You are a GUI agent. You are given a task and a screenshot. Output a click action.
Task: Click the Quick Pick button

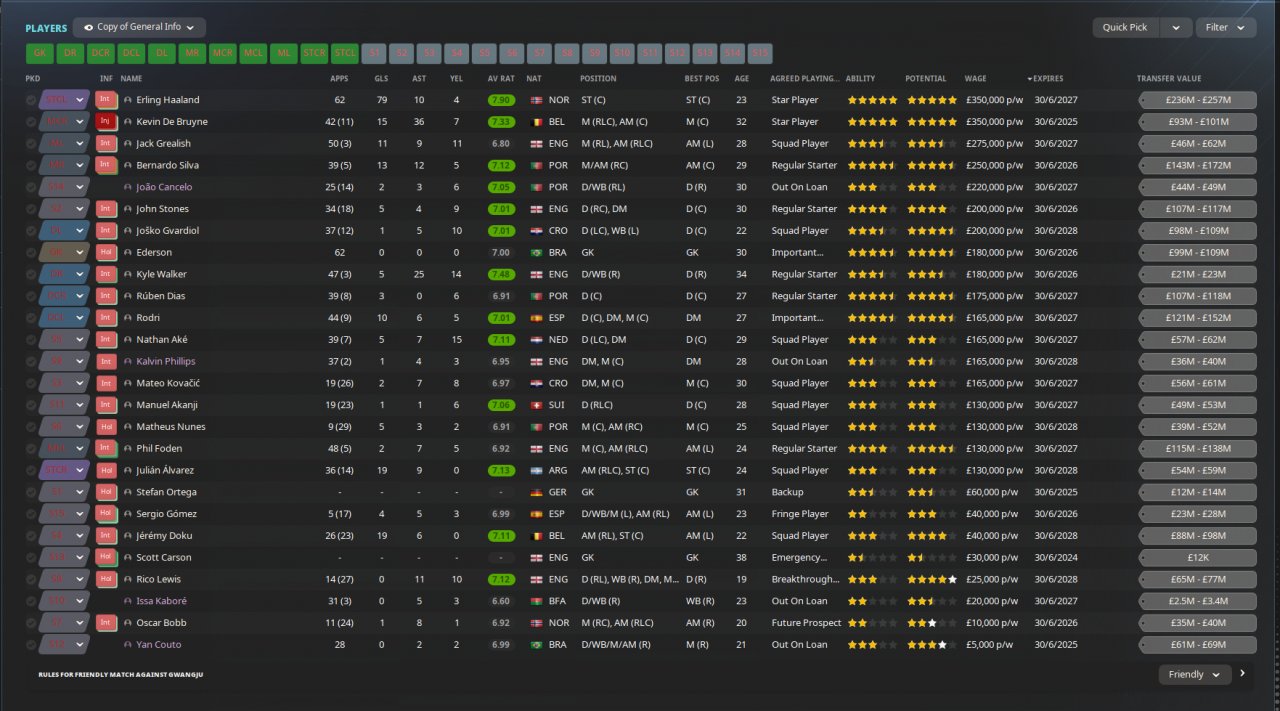click(x=1126, y=28)
